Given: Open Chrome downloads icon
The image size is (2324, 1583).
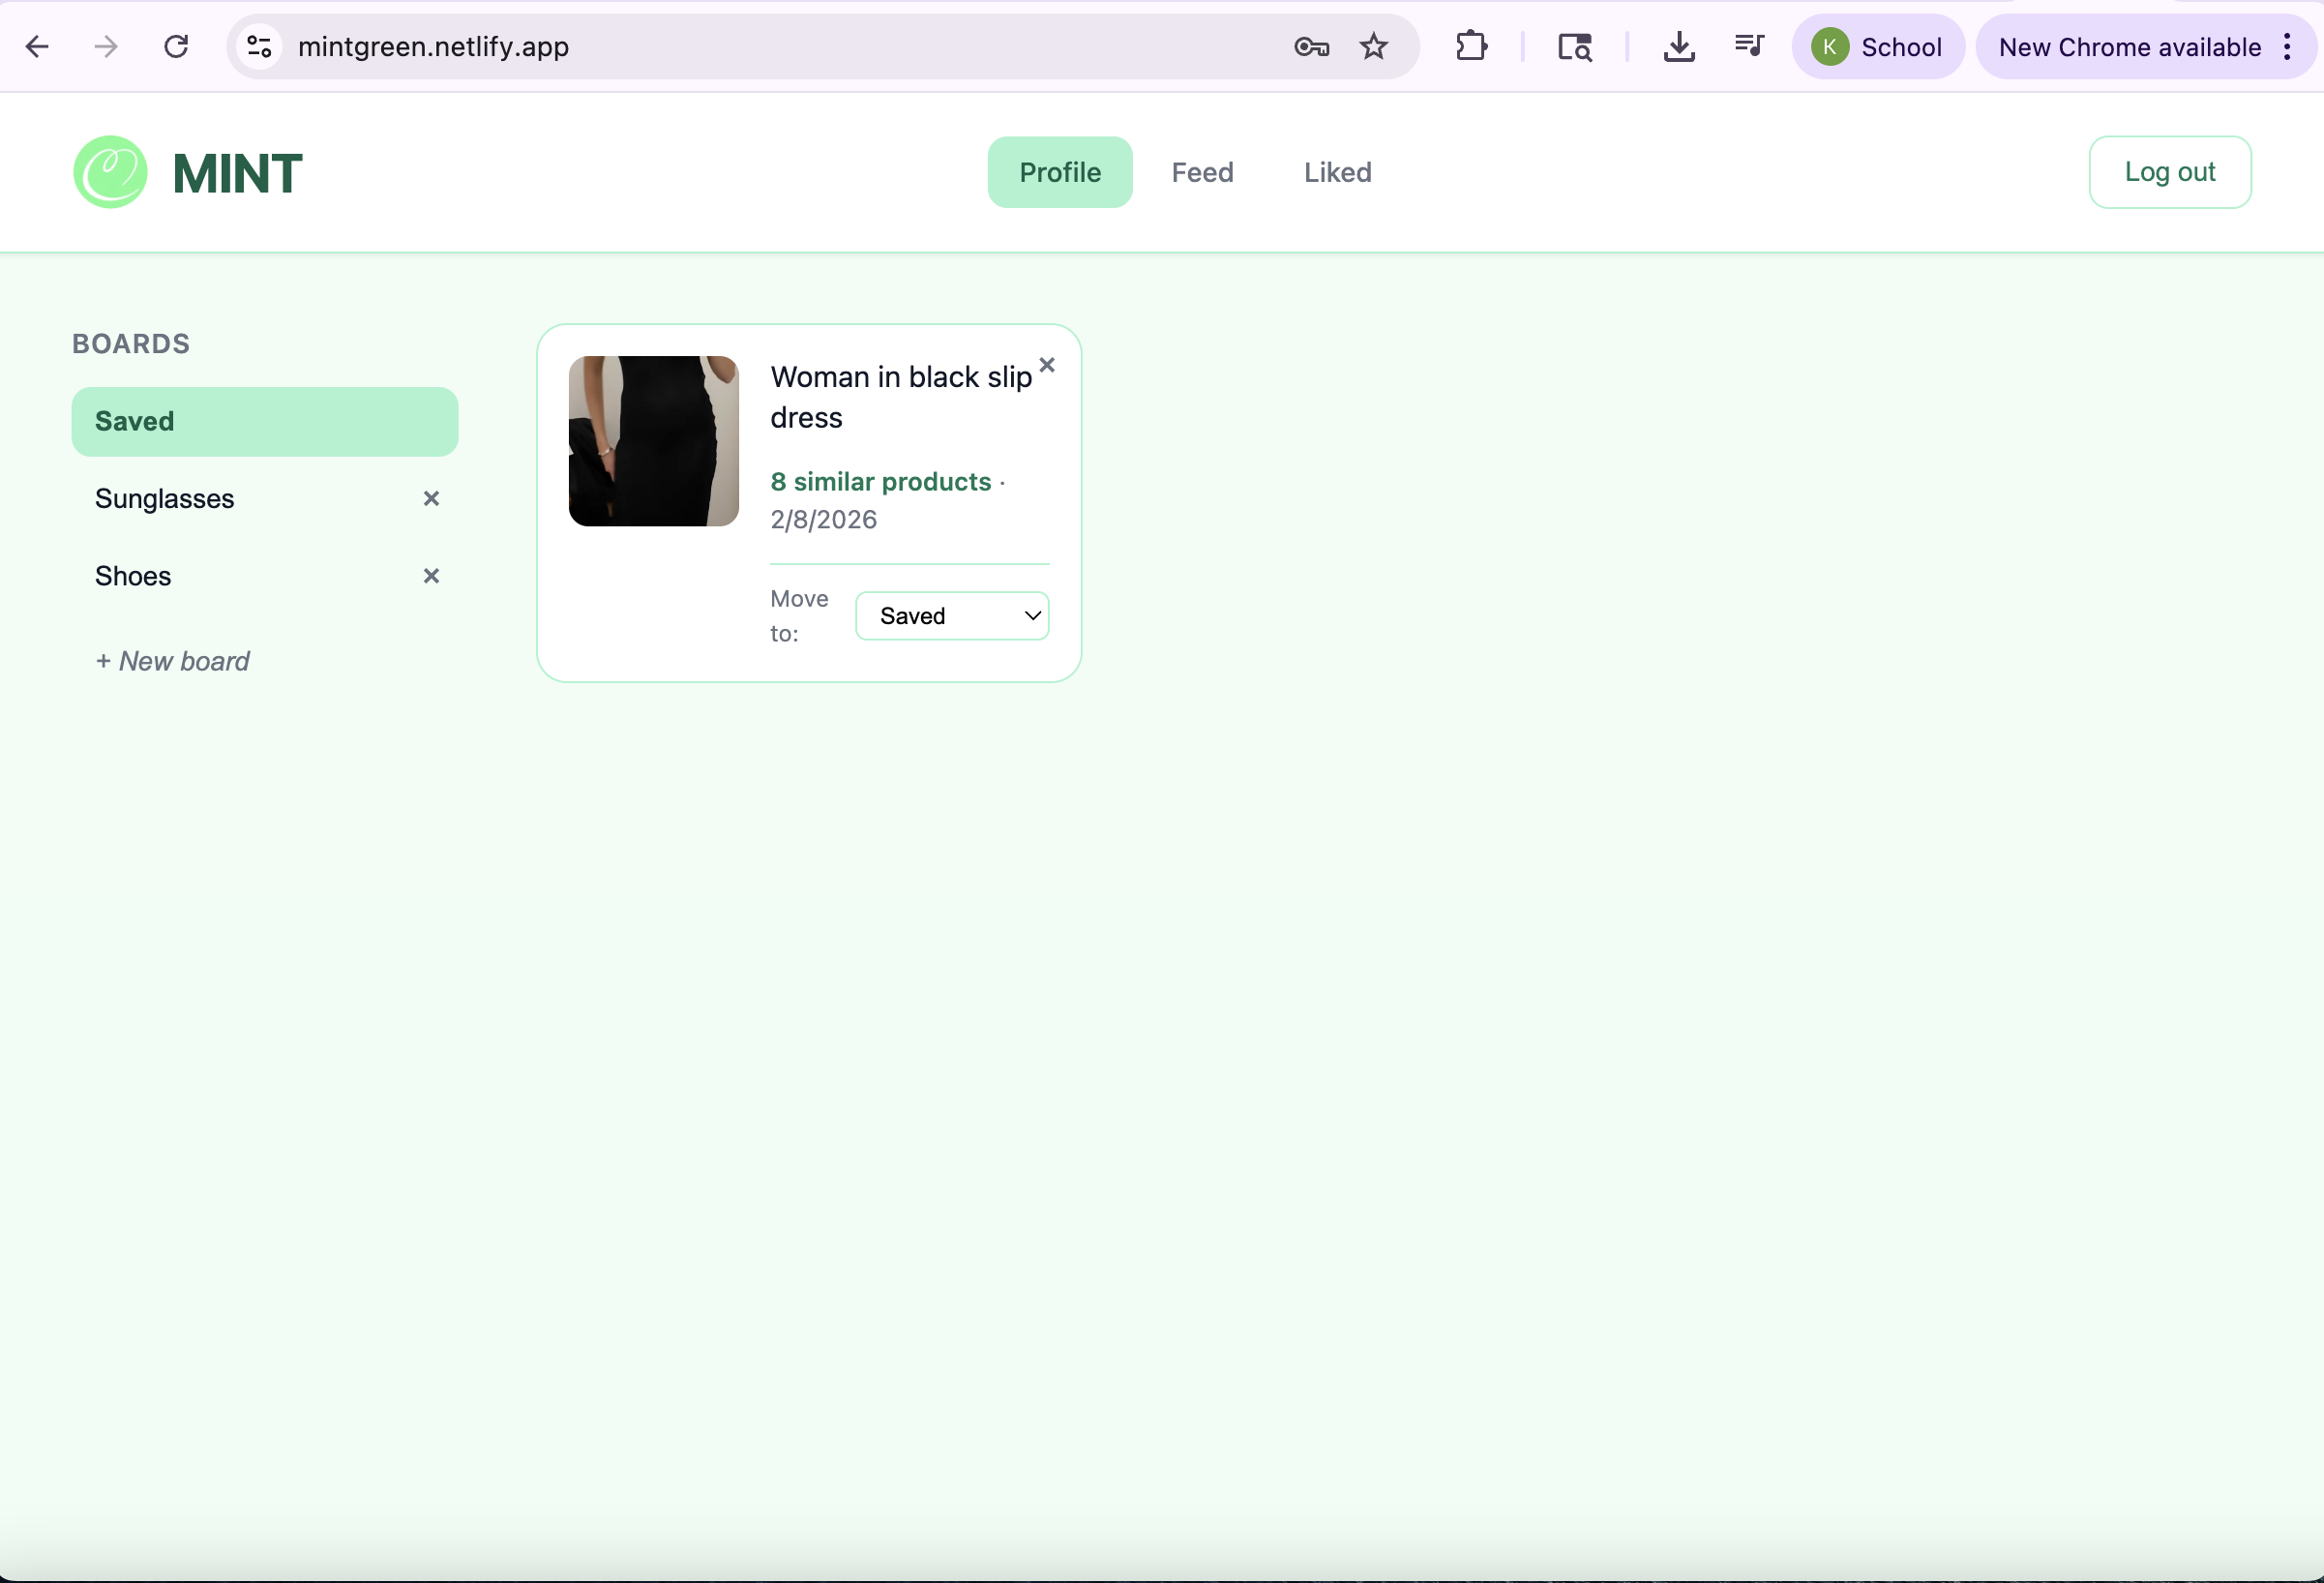Looking at the screenshot, I should pos(1679,46).
